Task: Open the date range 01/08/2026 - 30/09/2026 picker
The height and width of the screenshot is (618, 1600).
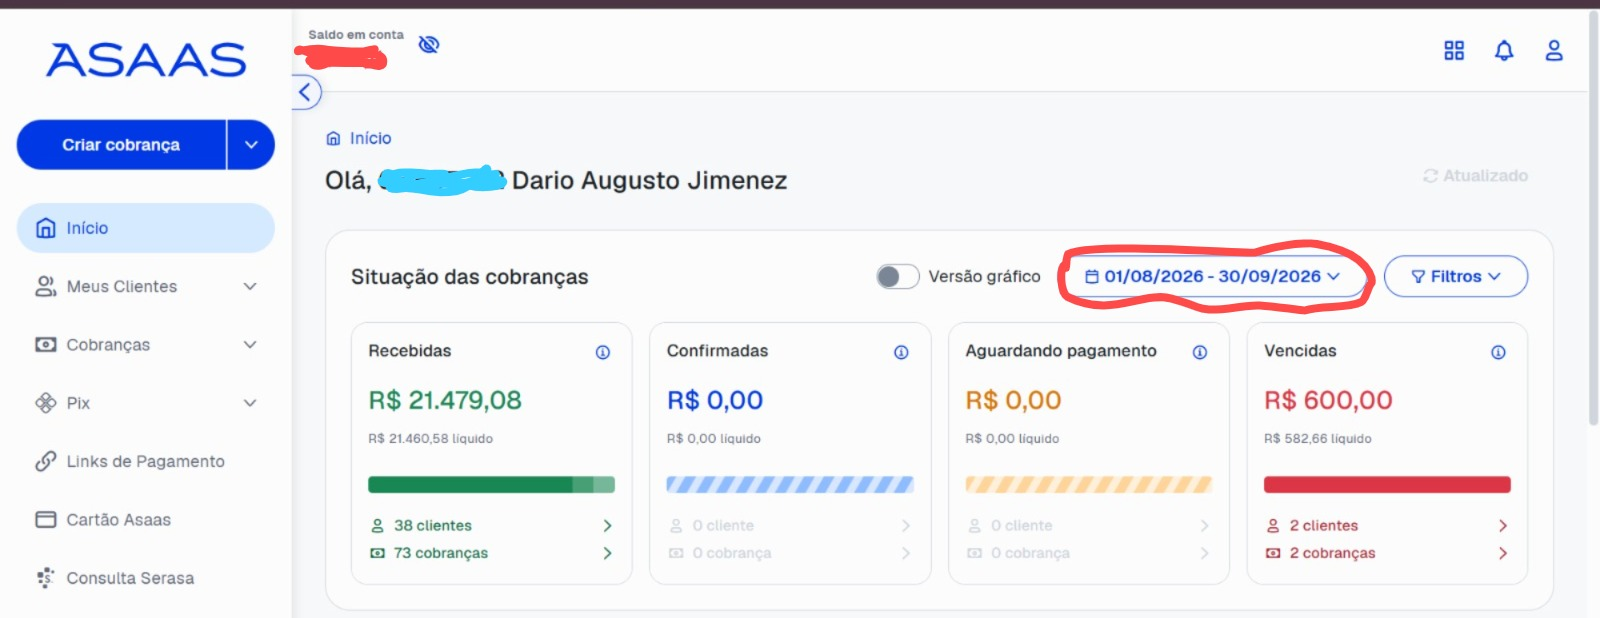Action: (x=1213, y=276)
